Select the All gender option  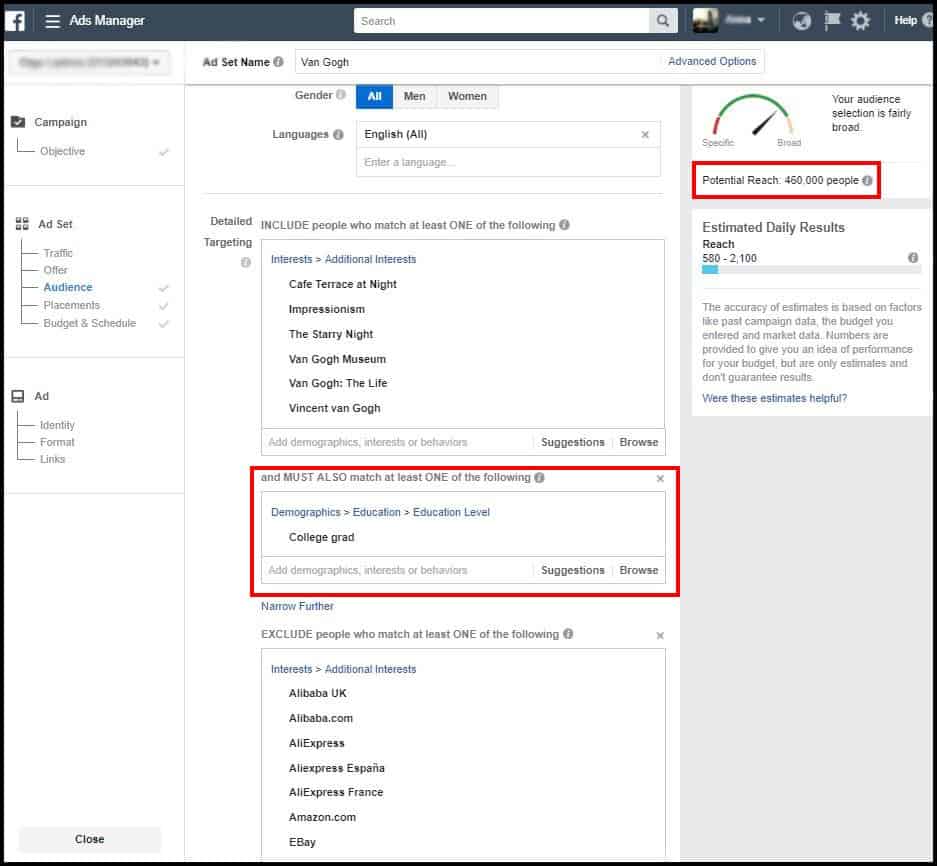pos(374,96)
